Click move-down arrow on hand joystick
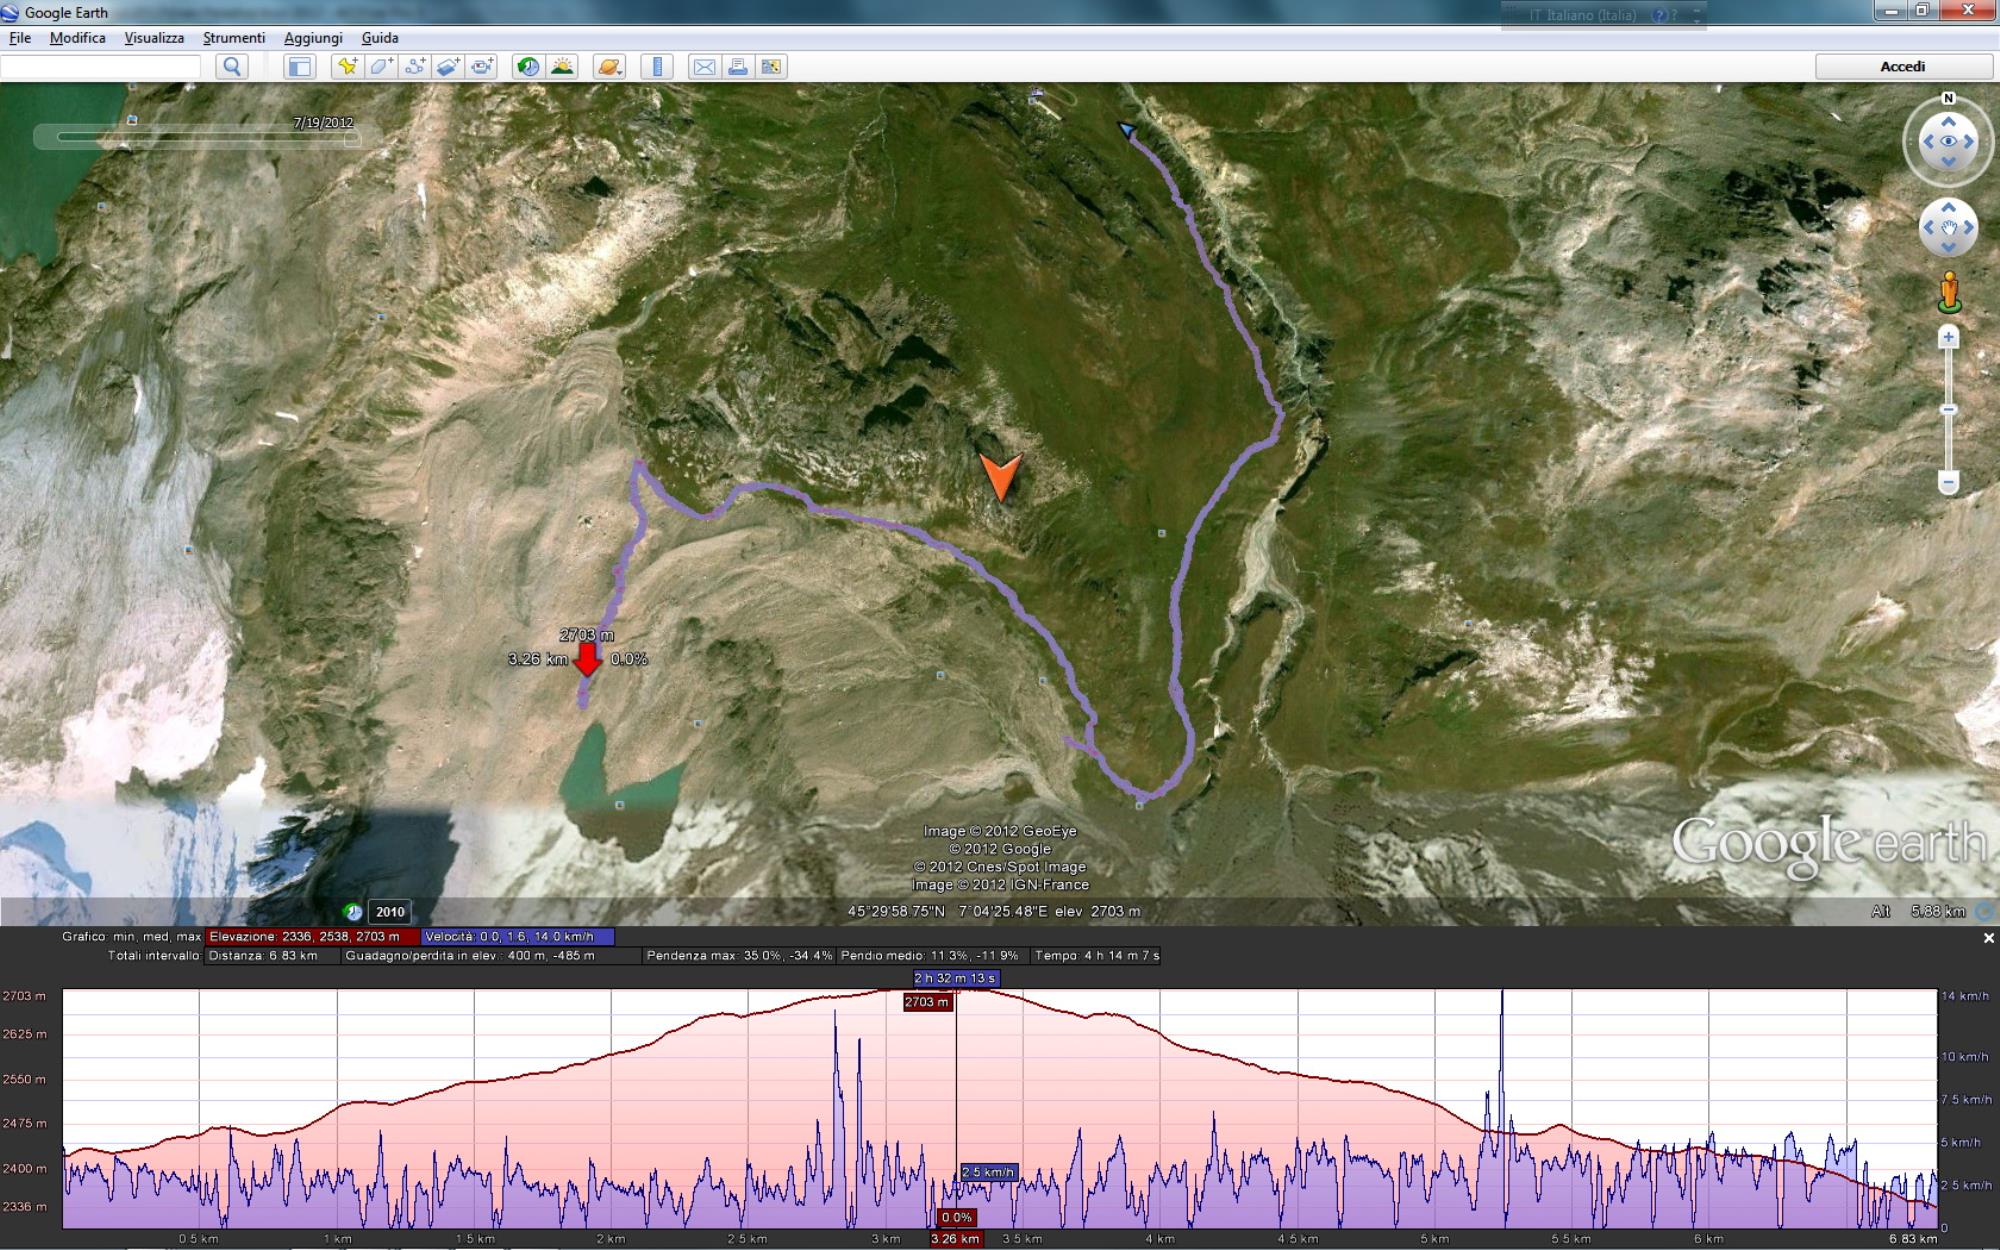This screenshot has width=2000, height=1250. click(1948, 248)
